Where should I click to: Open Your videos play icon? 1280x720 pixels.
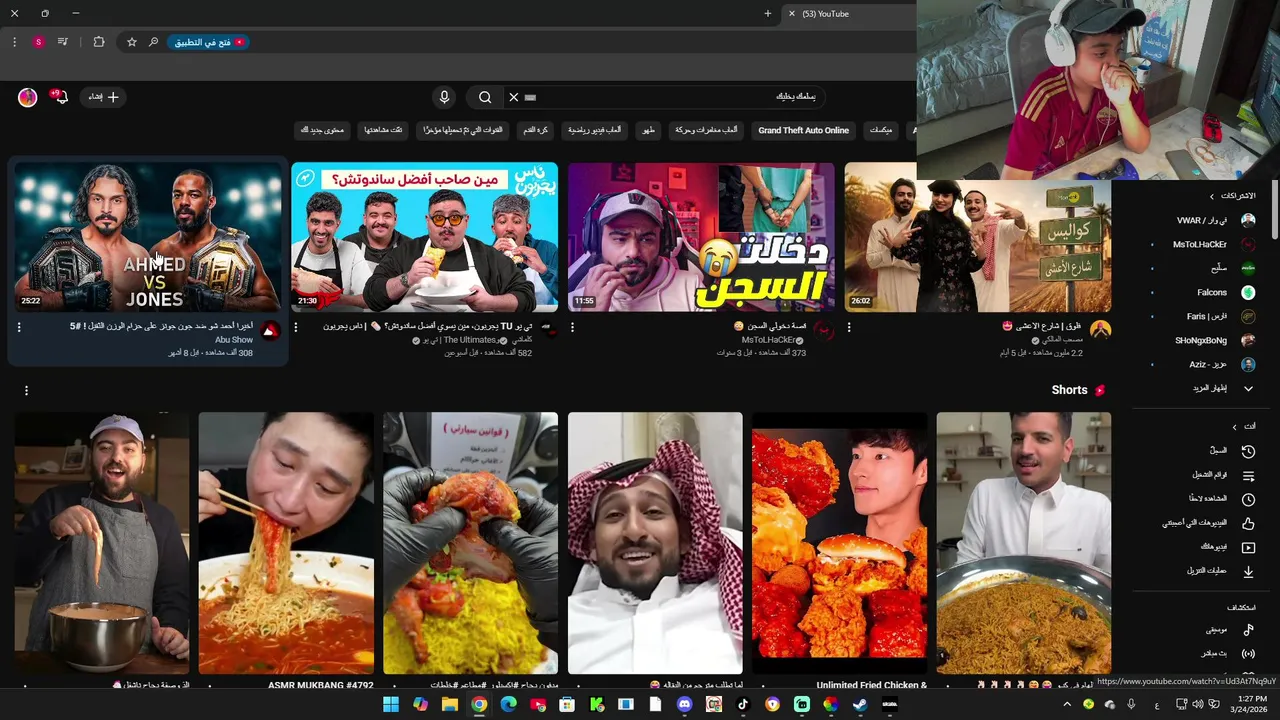1248,547
